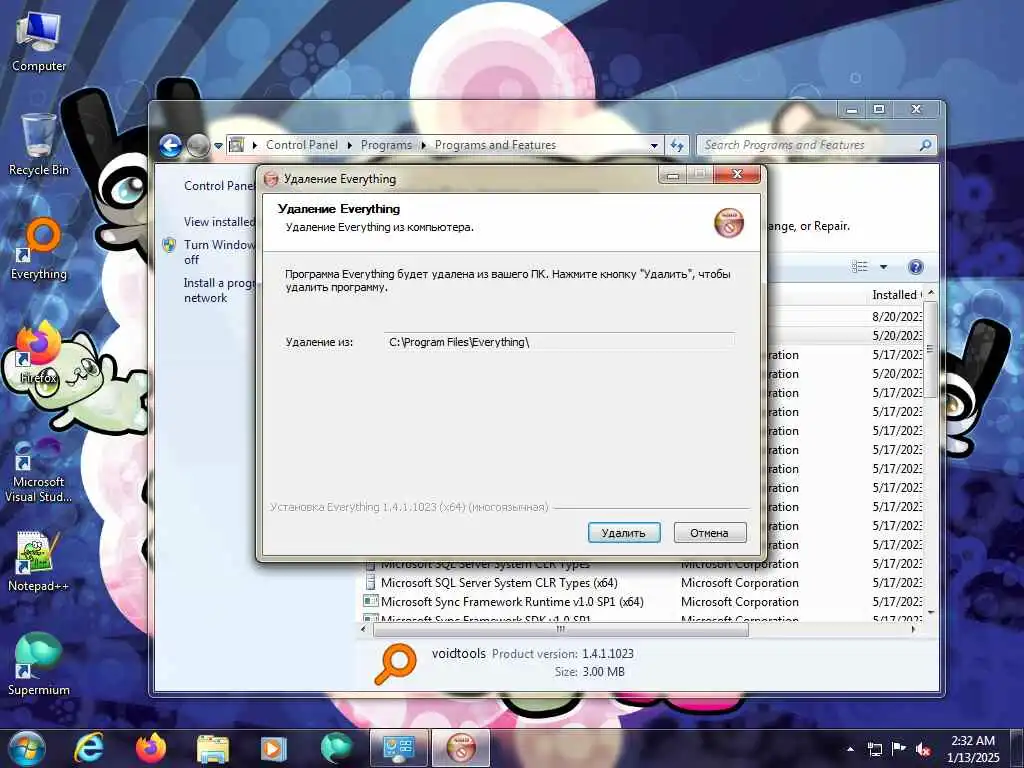Click the Programs breadcrumb

coord(386,145)
